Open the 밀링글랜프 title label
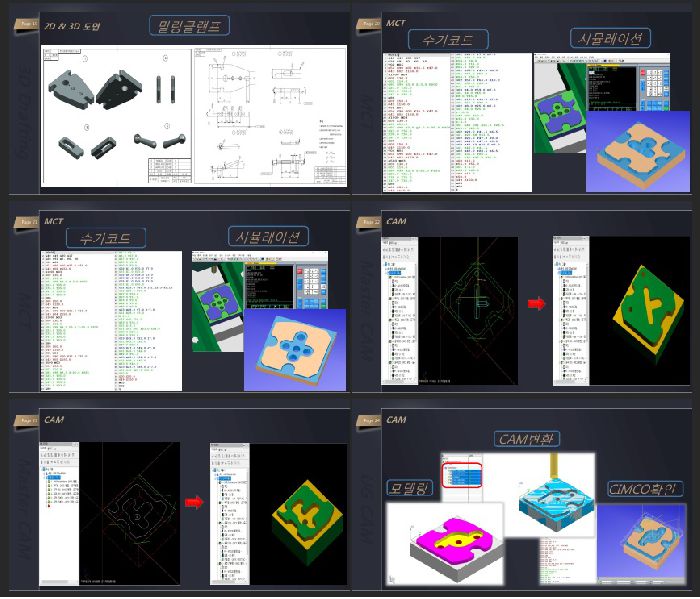The image size is (700, 599). click(190, 26)
